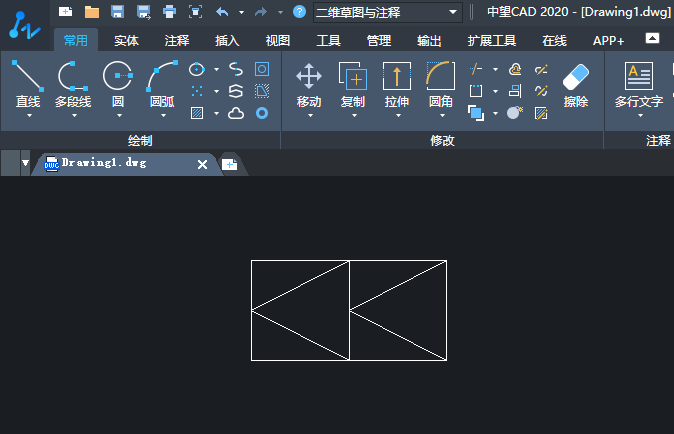Screen dimensions: 674x434
Task: Switch to the 管理 ribbon tab
Action: (x=379, y=41)
